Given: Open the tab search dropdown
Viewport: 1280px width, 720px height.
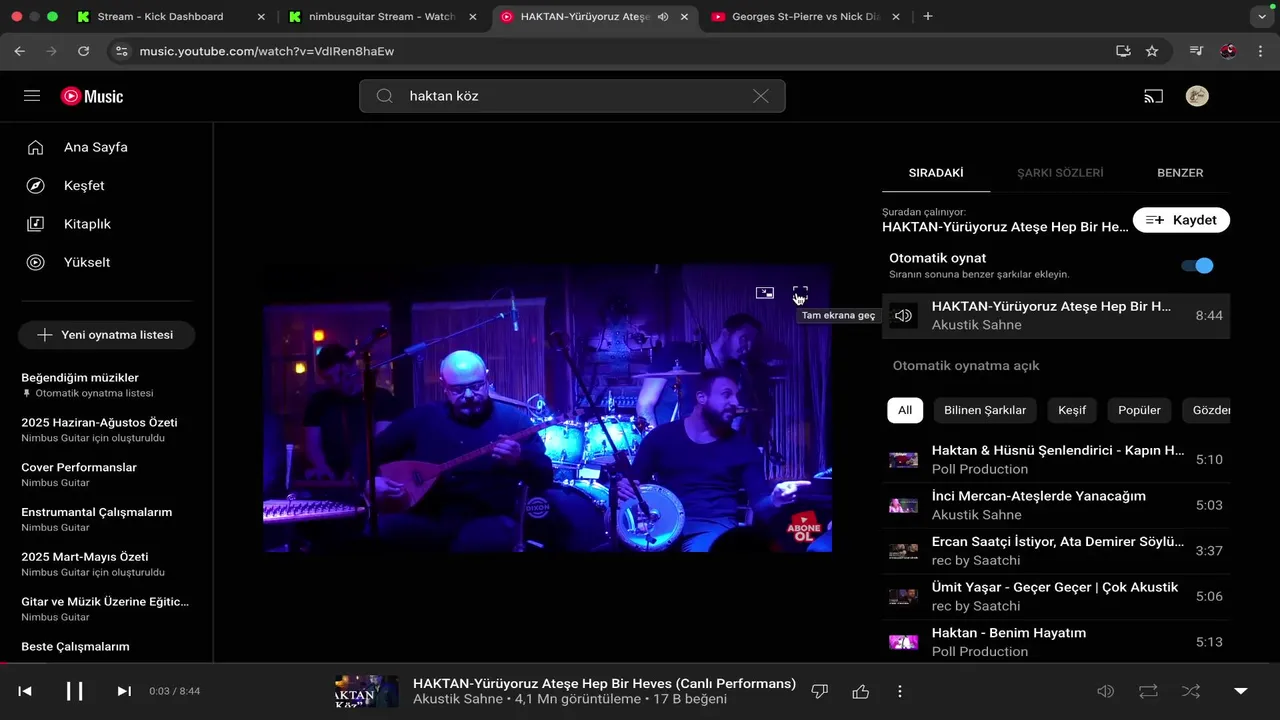Looking at the screenshot, I should click(x=1260, y=17).
